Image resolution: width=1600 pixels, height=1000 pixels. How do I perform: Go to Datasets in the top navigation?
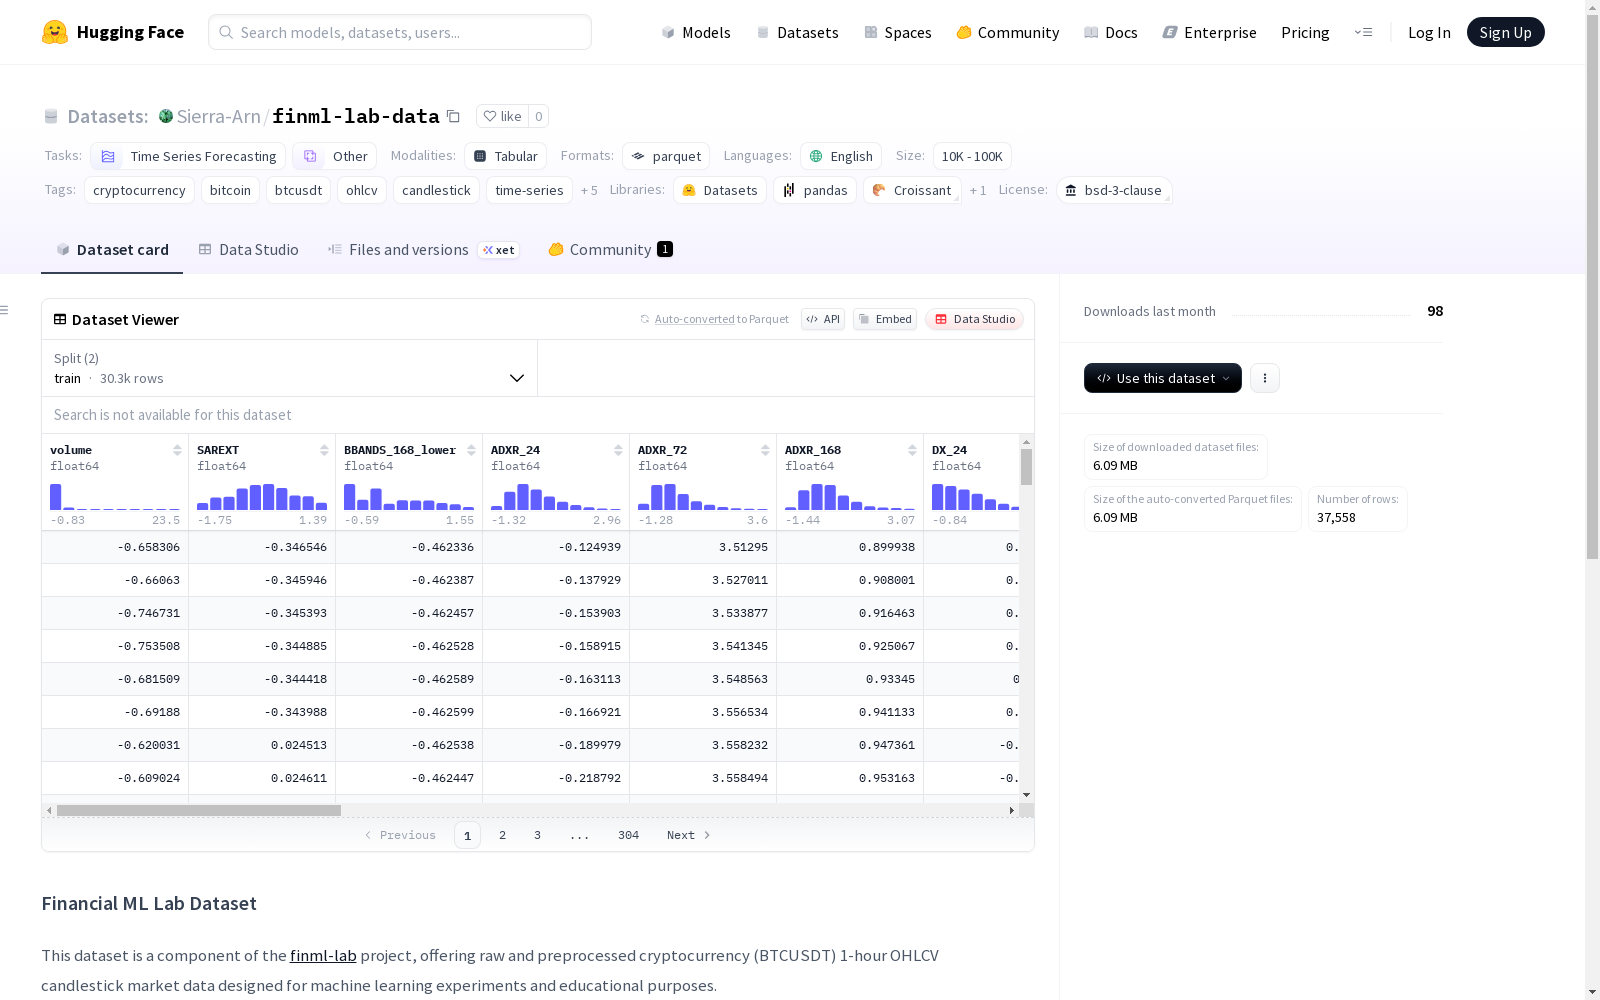797,32
